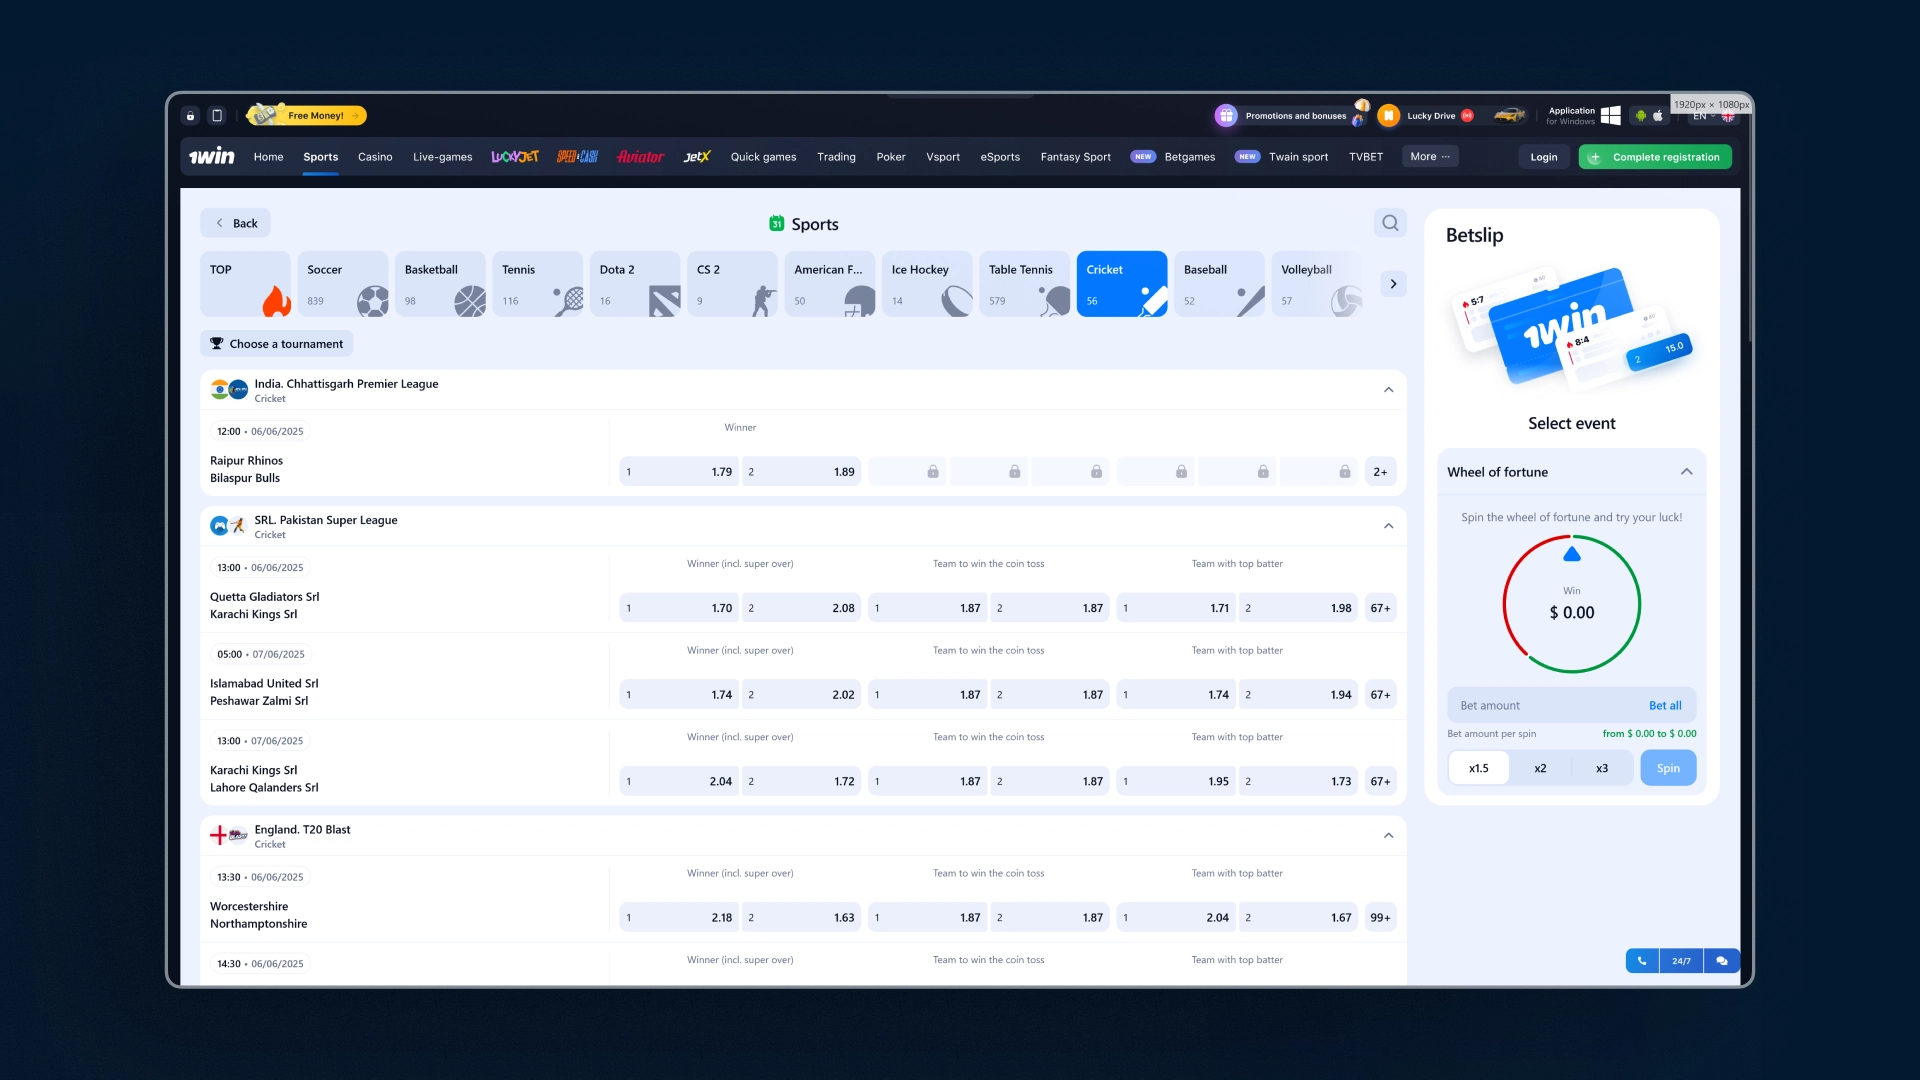The image size is (1920, 1080).
Task: Select the Dota 2 category
Action: pyautogui.click(x=635, y=284)
